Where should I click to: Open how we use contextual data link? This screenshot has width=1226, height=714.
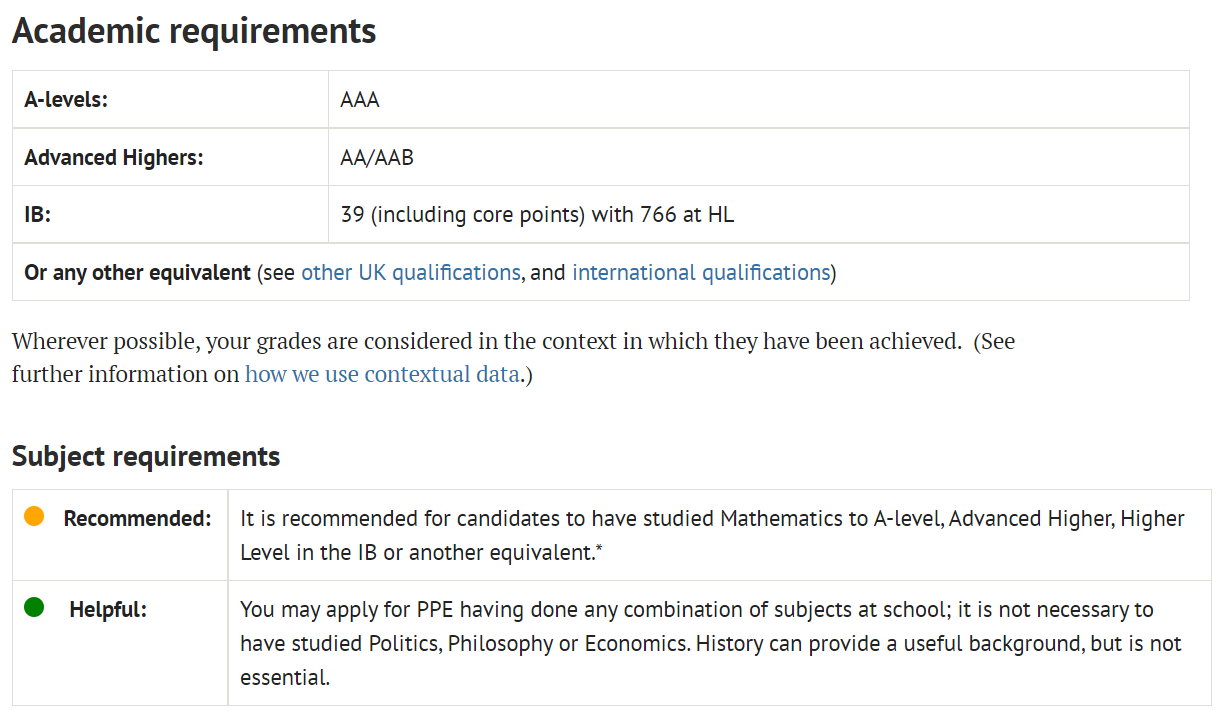(x=383, y=375)
